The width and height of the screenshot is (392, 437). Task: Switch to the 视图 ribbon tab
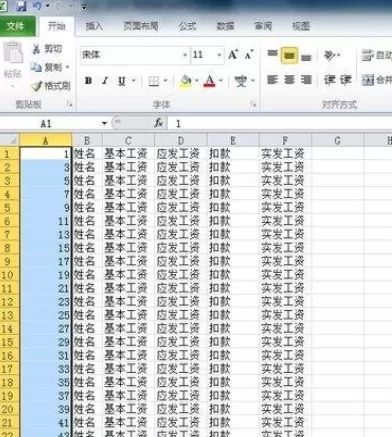point(301,26)
